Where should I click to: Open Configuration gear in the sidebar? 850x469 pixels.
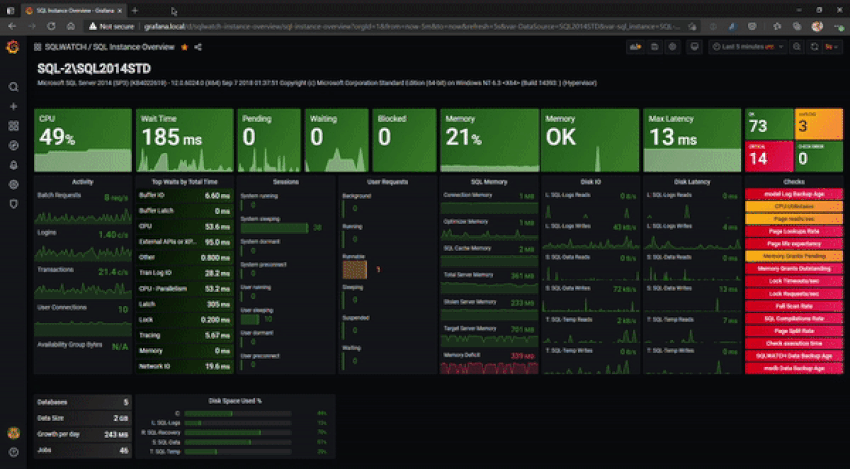[x=13, y=184]
